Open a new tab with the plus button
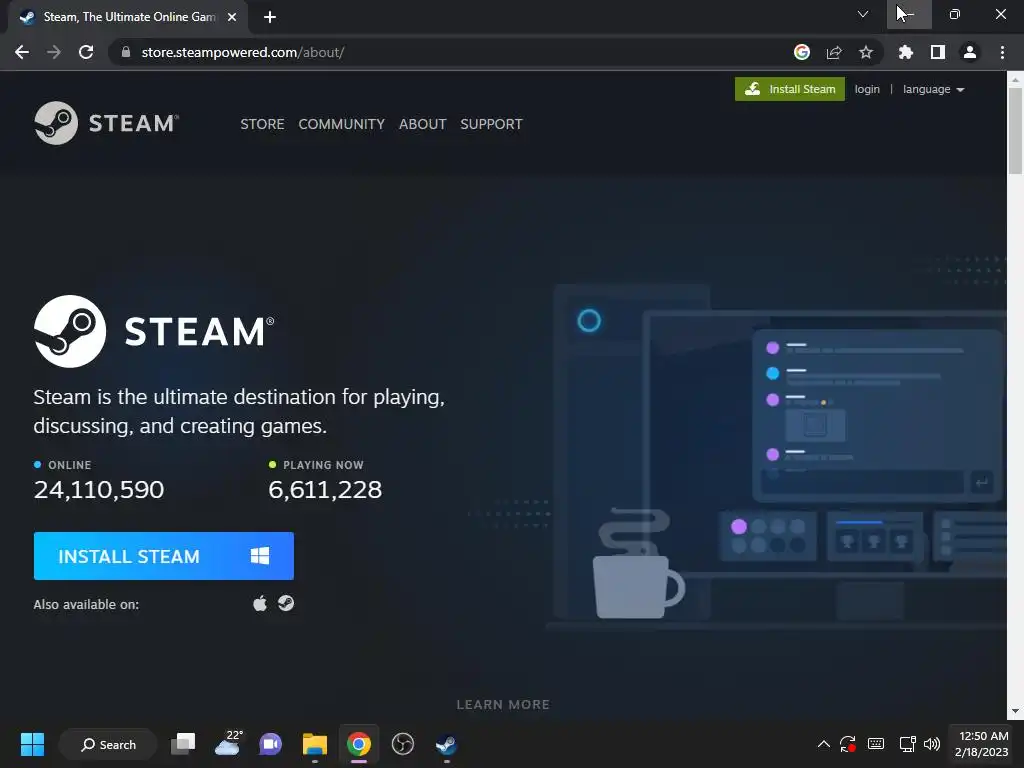Viewport: 1024px width, 768px height. (270, 17)
